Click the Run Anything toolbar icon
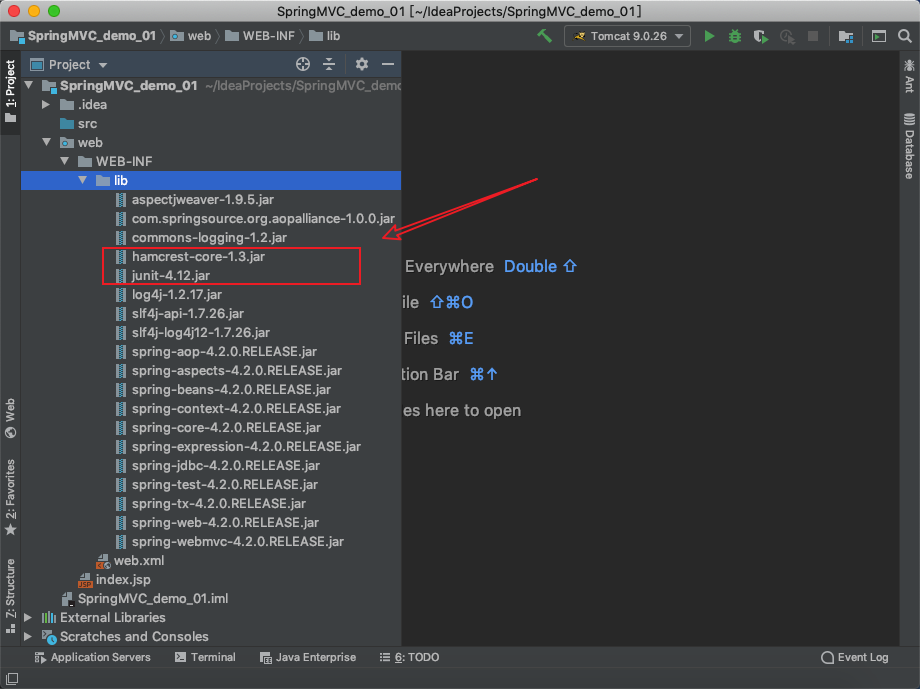 (x=878, y=36)
